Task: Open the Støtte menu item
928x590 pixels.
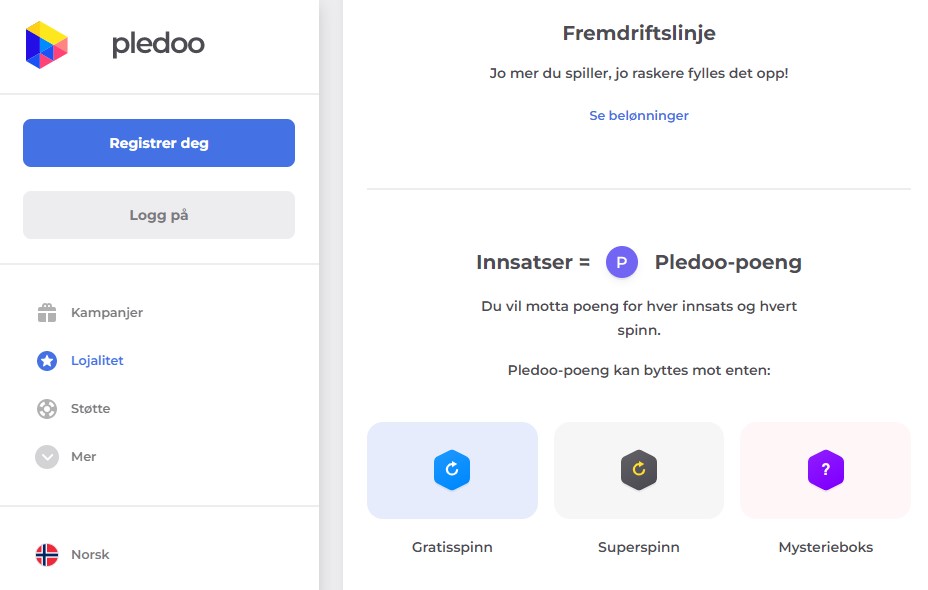Action: click(x=91, y=409)
